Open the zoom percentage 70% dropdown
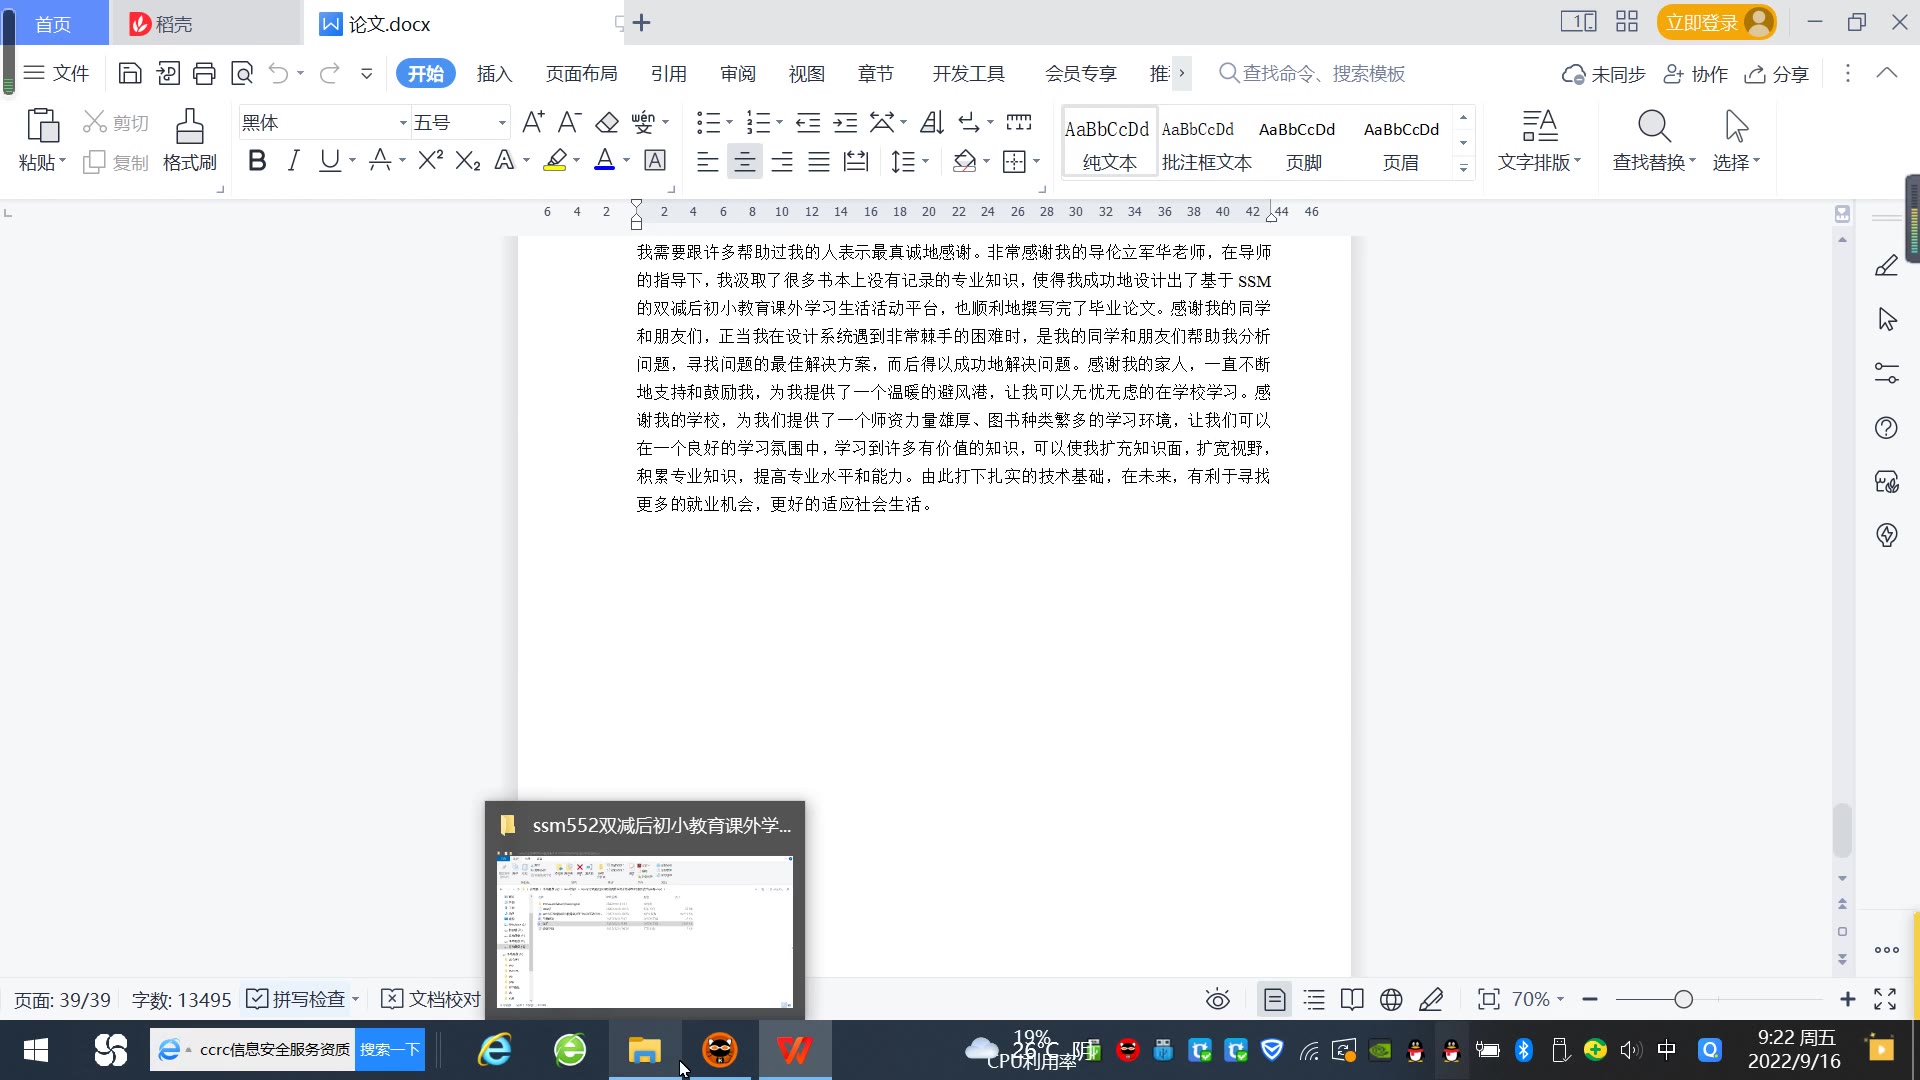 tap(1538, 999)
